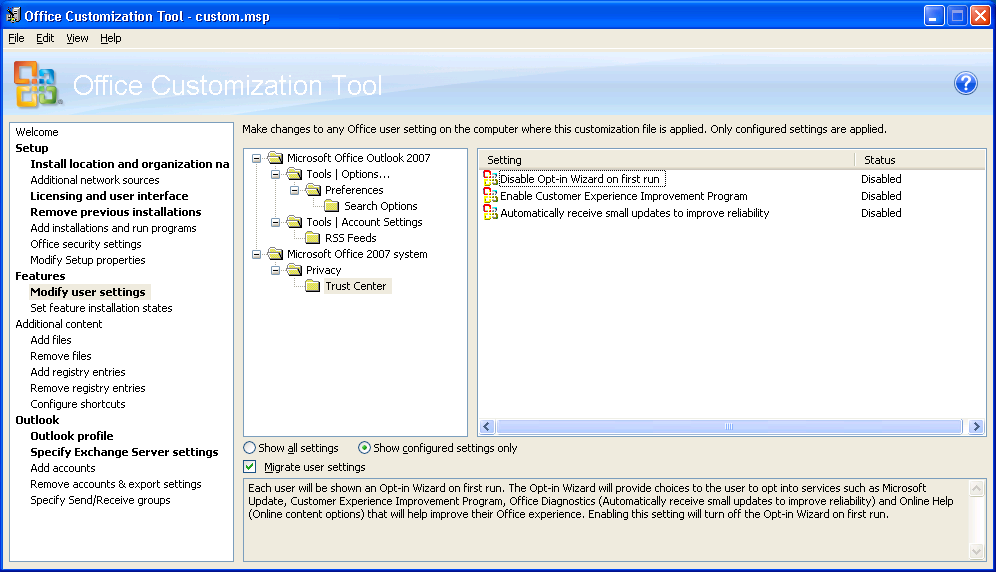Select Show all settings radio button
This screenshot has height=572, width=996.
(250, 448)
